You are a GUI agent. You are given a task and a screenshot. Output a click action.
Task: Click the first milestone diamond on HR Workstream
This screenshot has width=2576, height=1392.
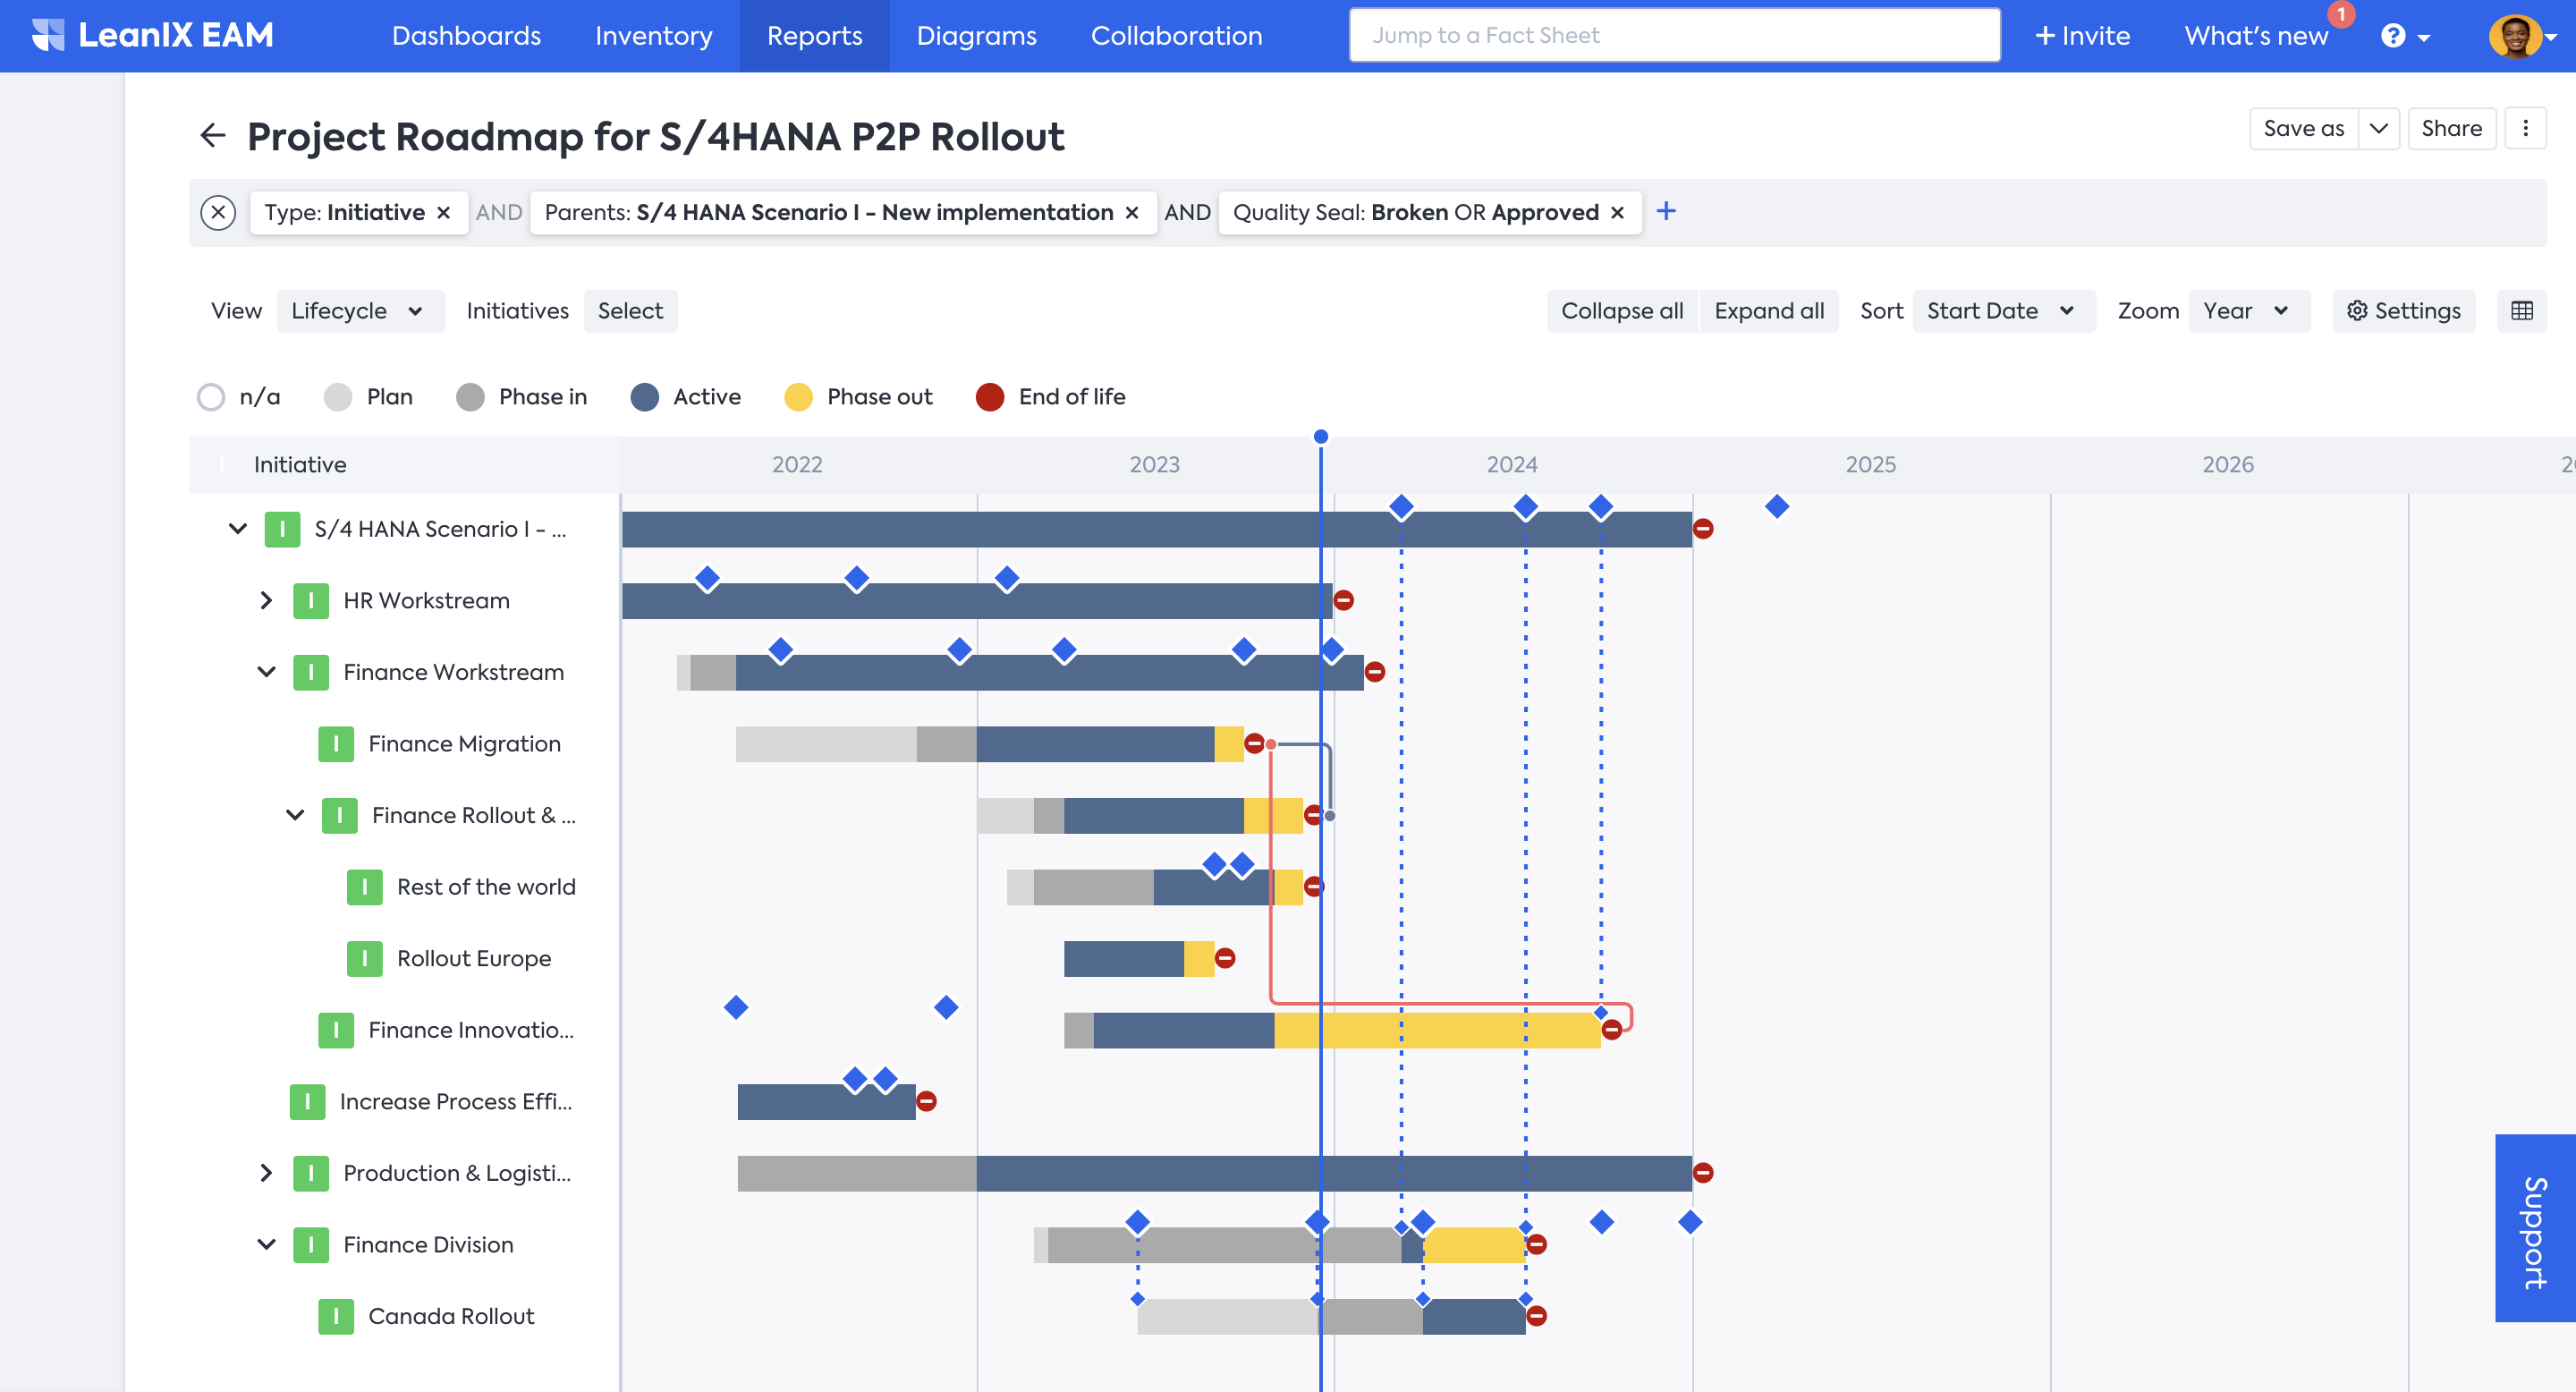(x=707, y=578)
